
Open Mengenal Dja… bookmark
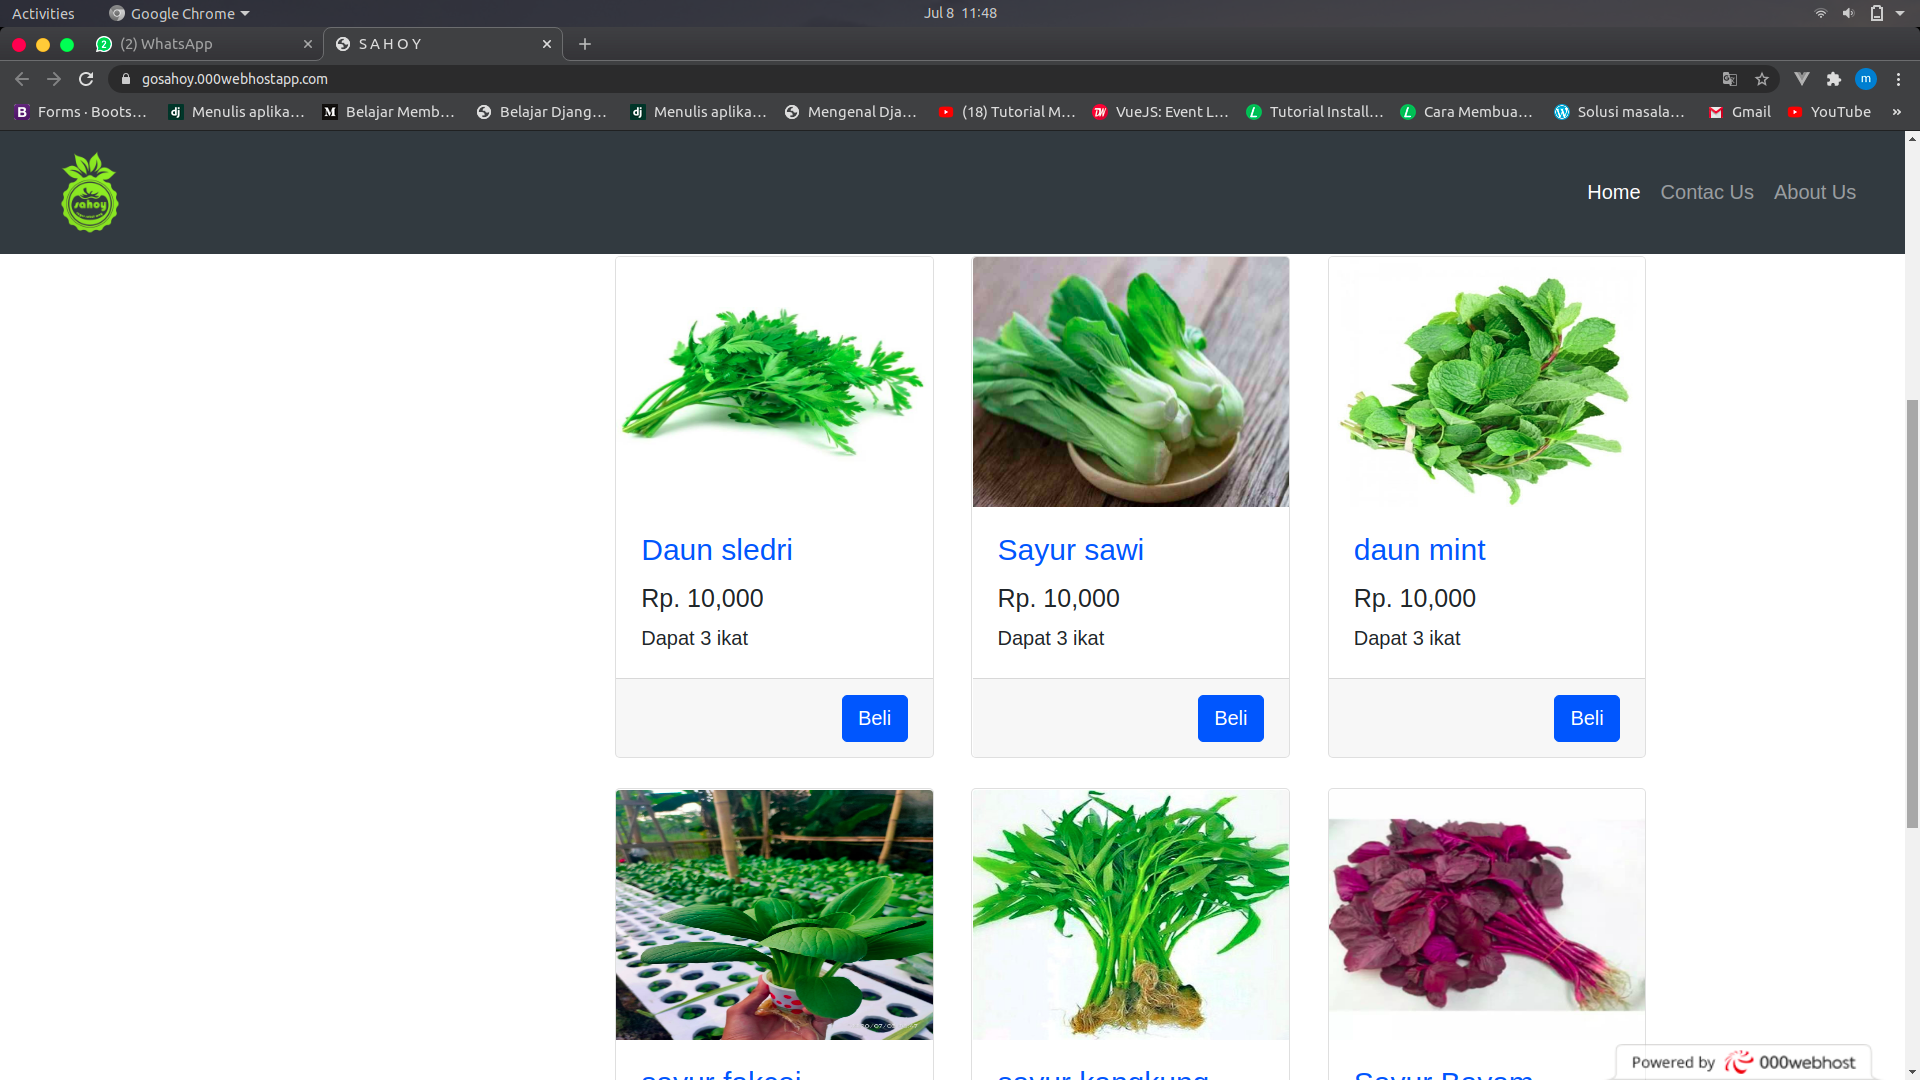coord(851,112)
